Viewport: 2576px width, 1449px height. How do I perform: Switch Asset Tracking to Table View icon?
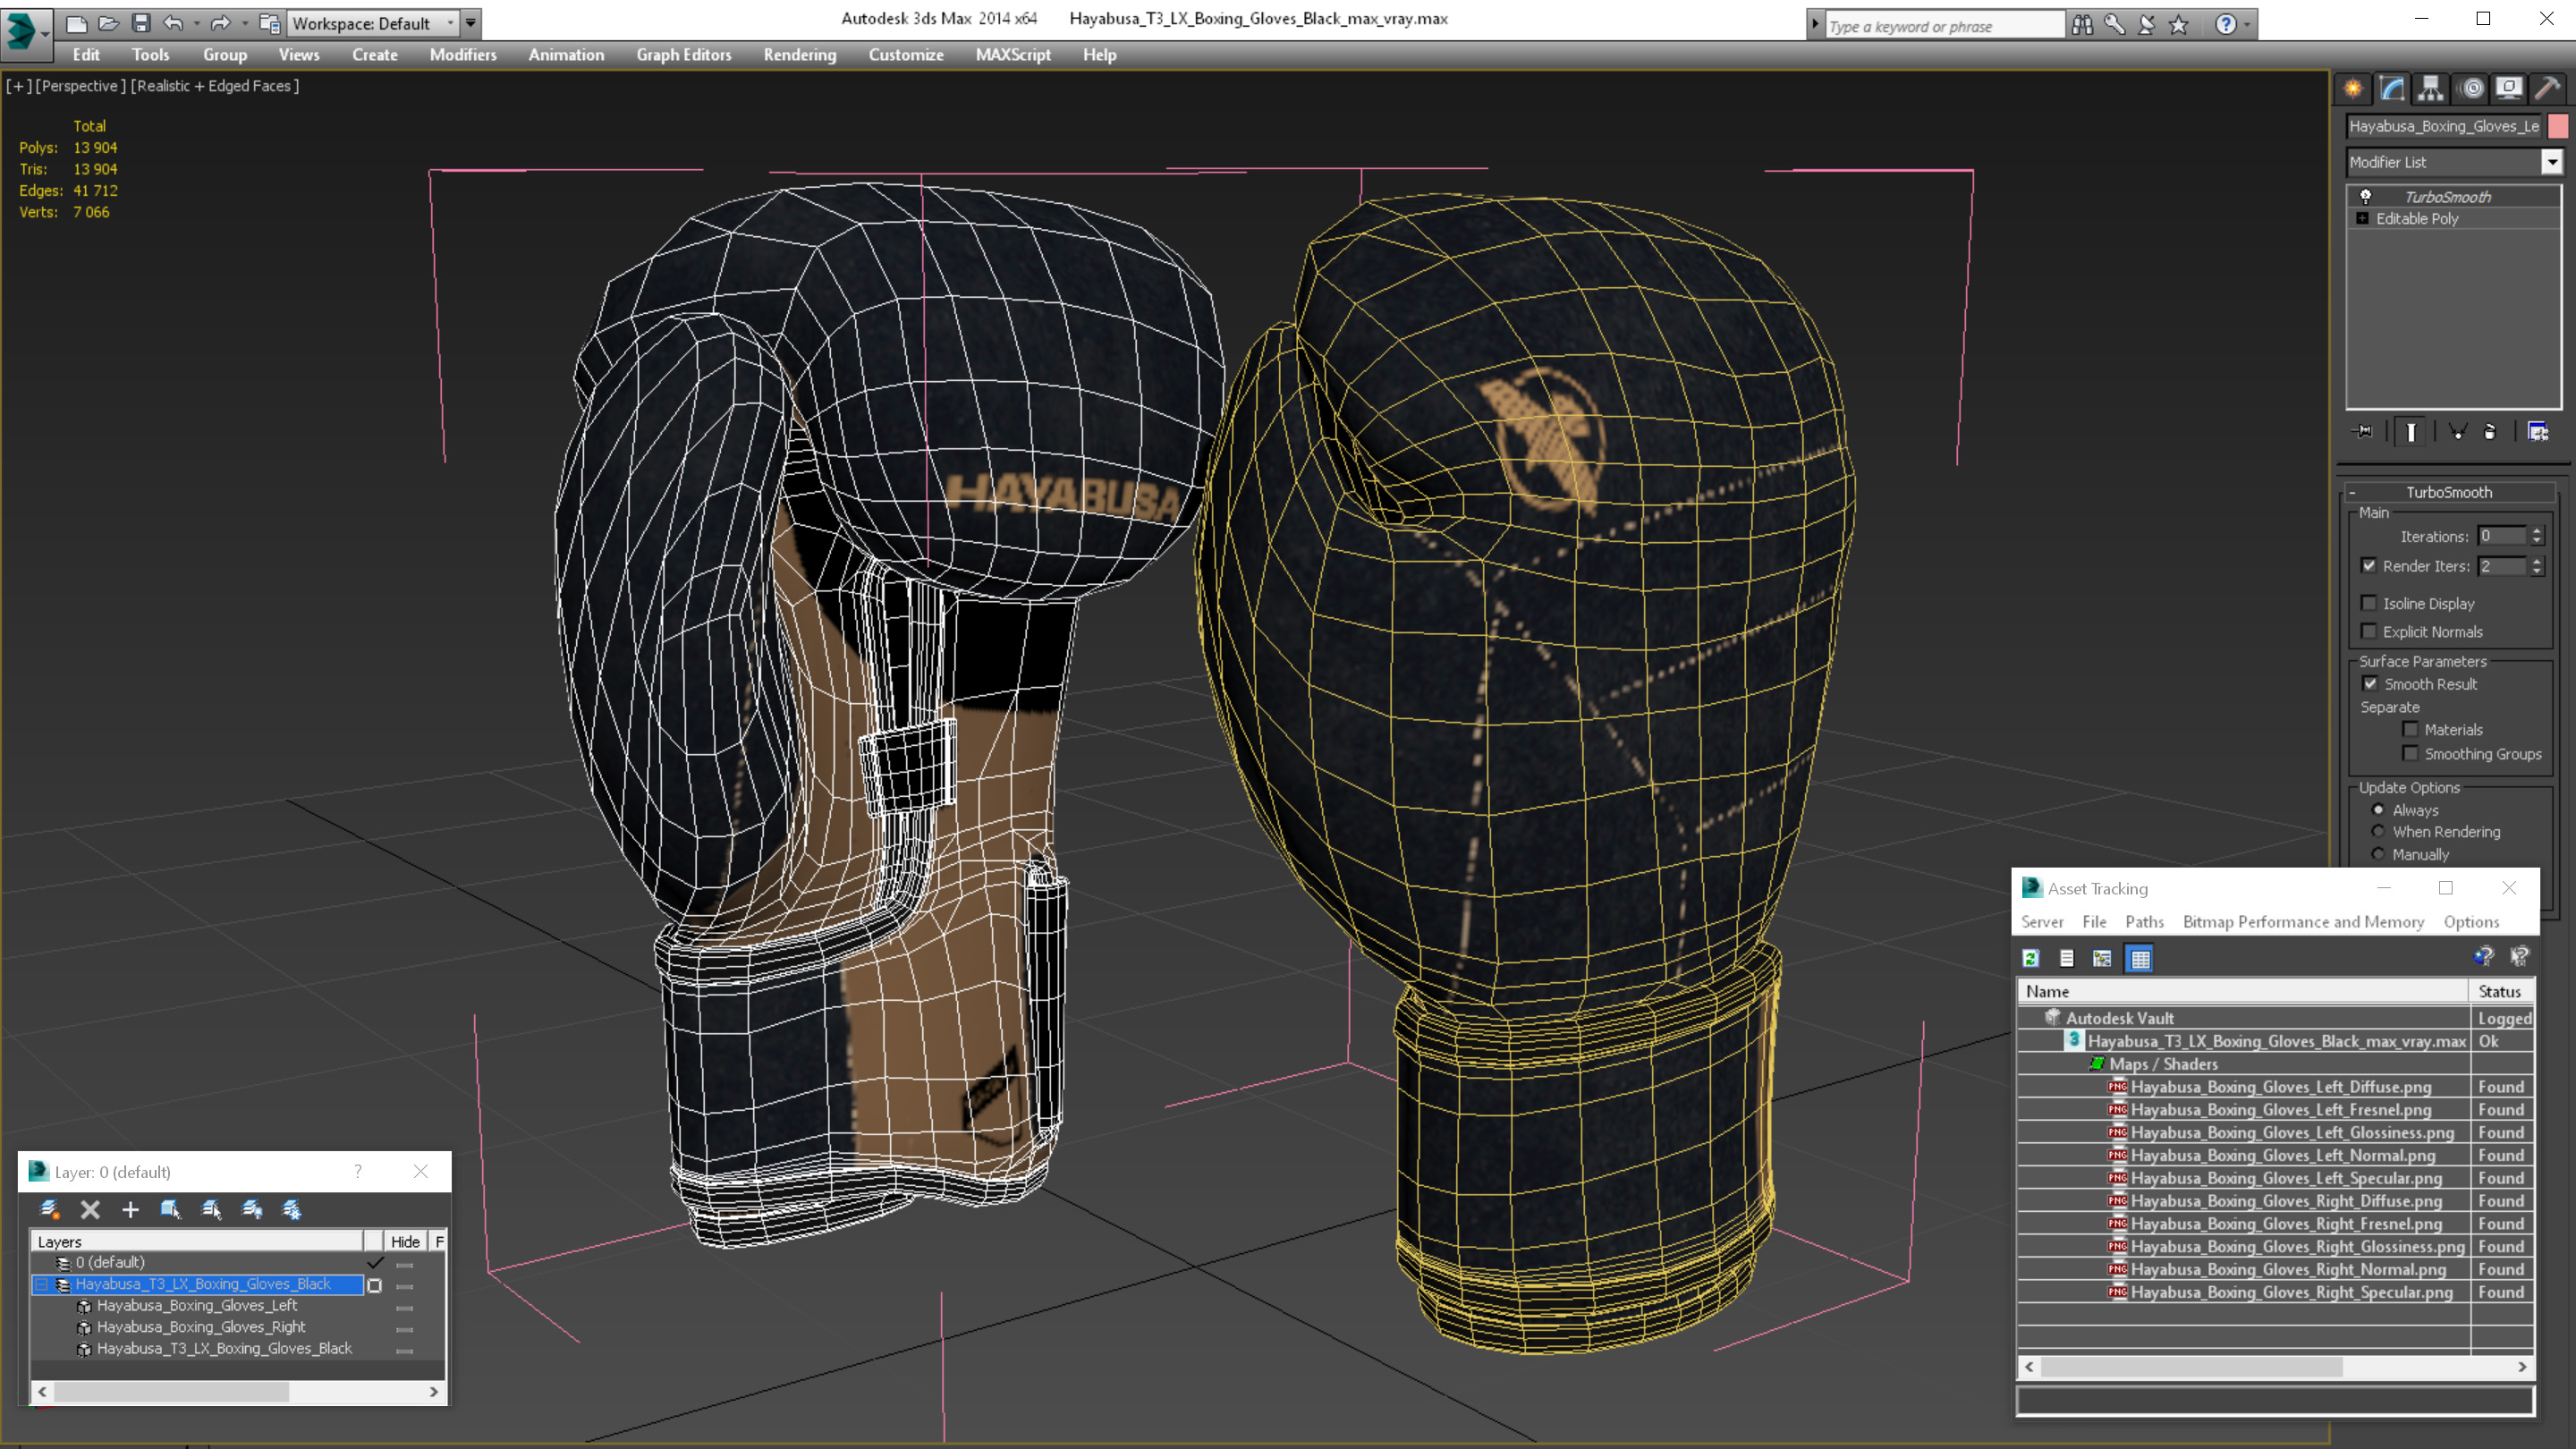pyautogui.click(x=2140, y=958)
